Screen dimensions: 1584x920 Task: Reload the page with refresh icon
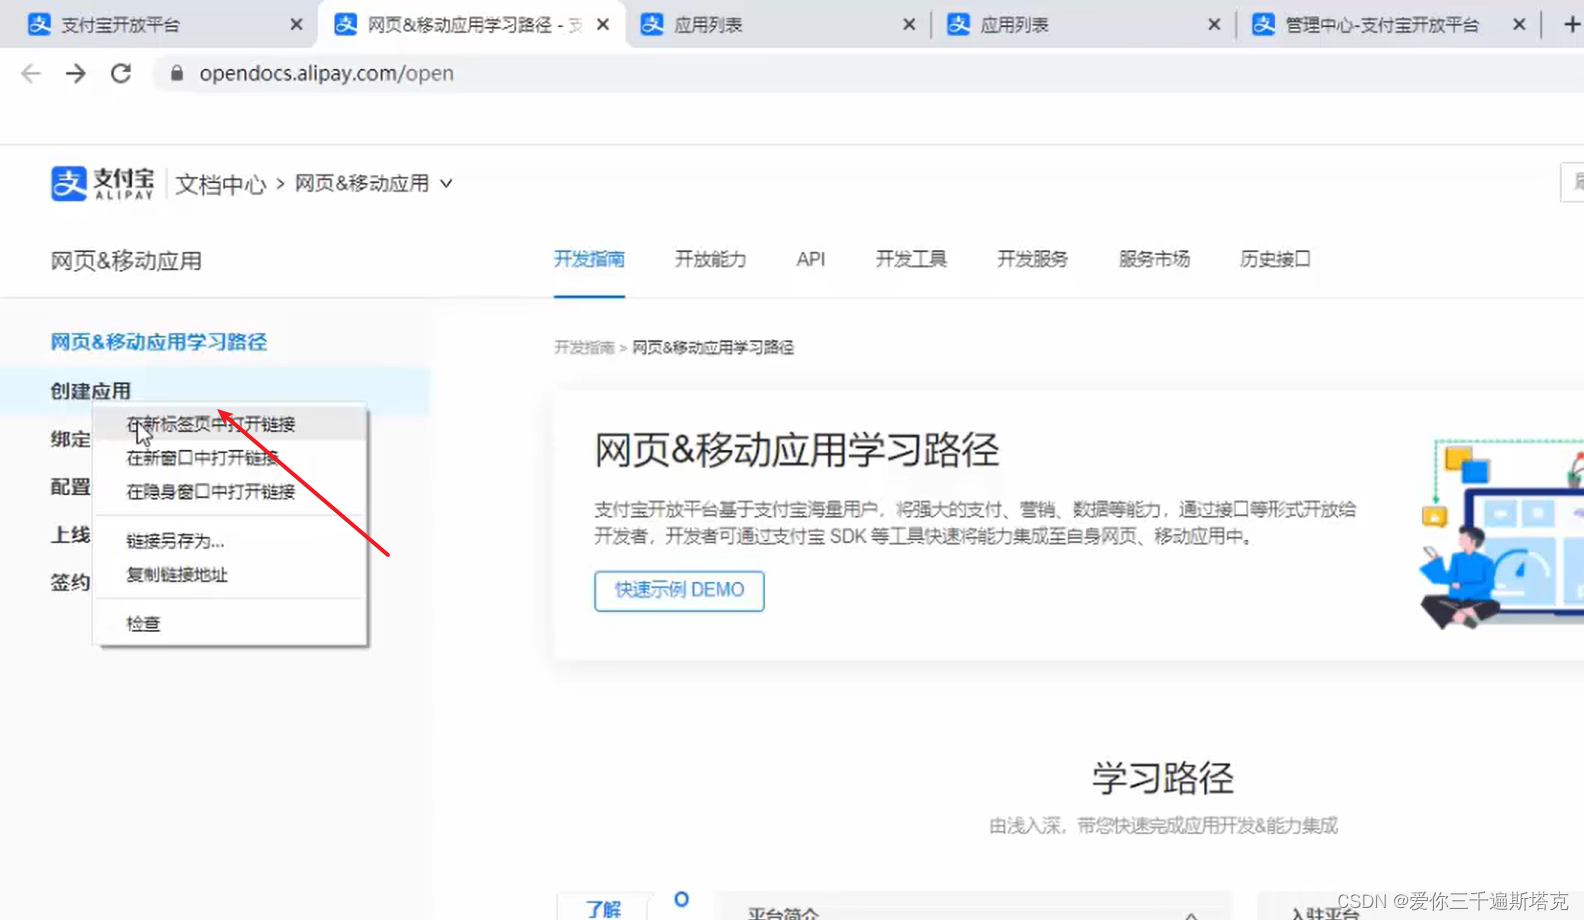tap(121, 73)
